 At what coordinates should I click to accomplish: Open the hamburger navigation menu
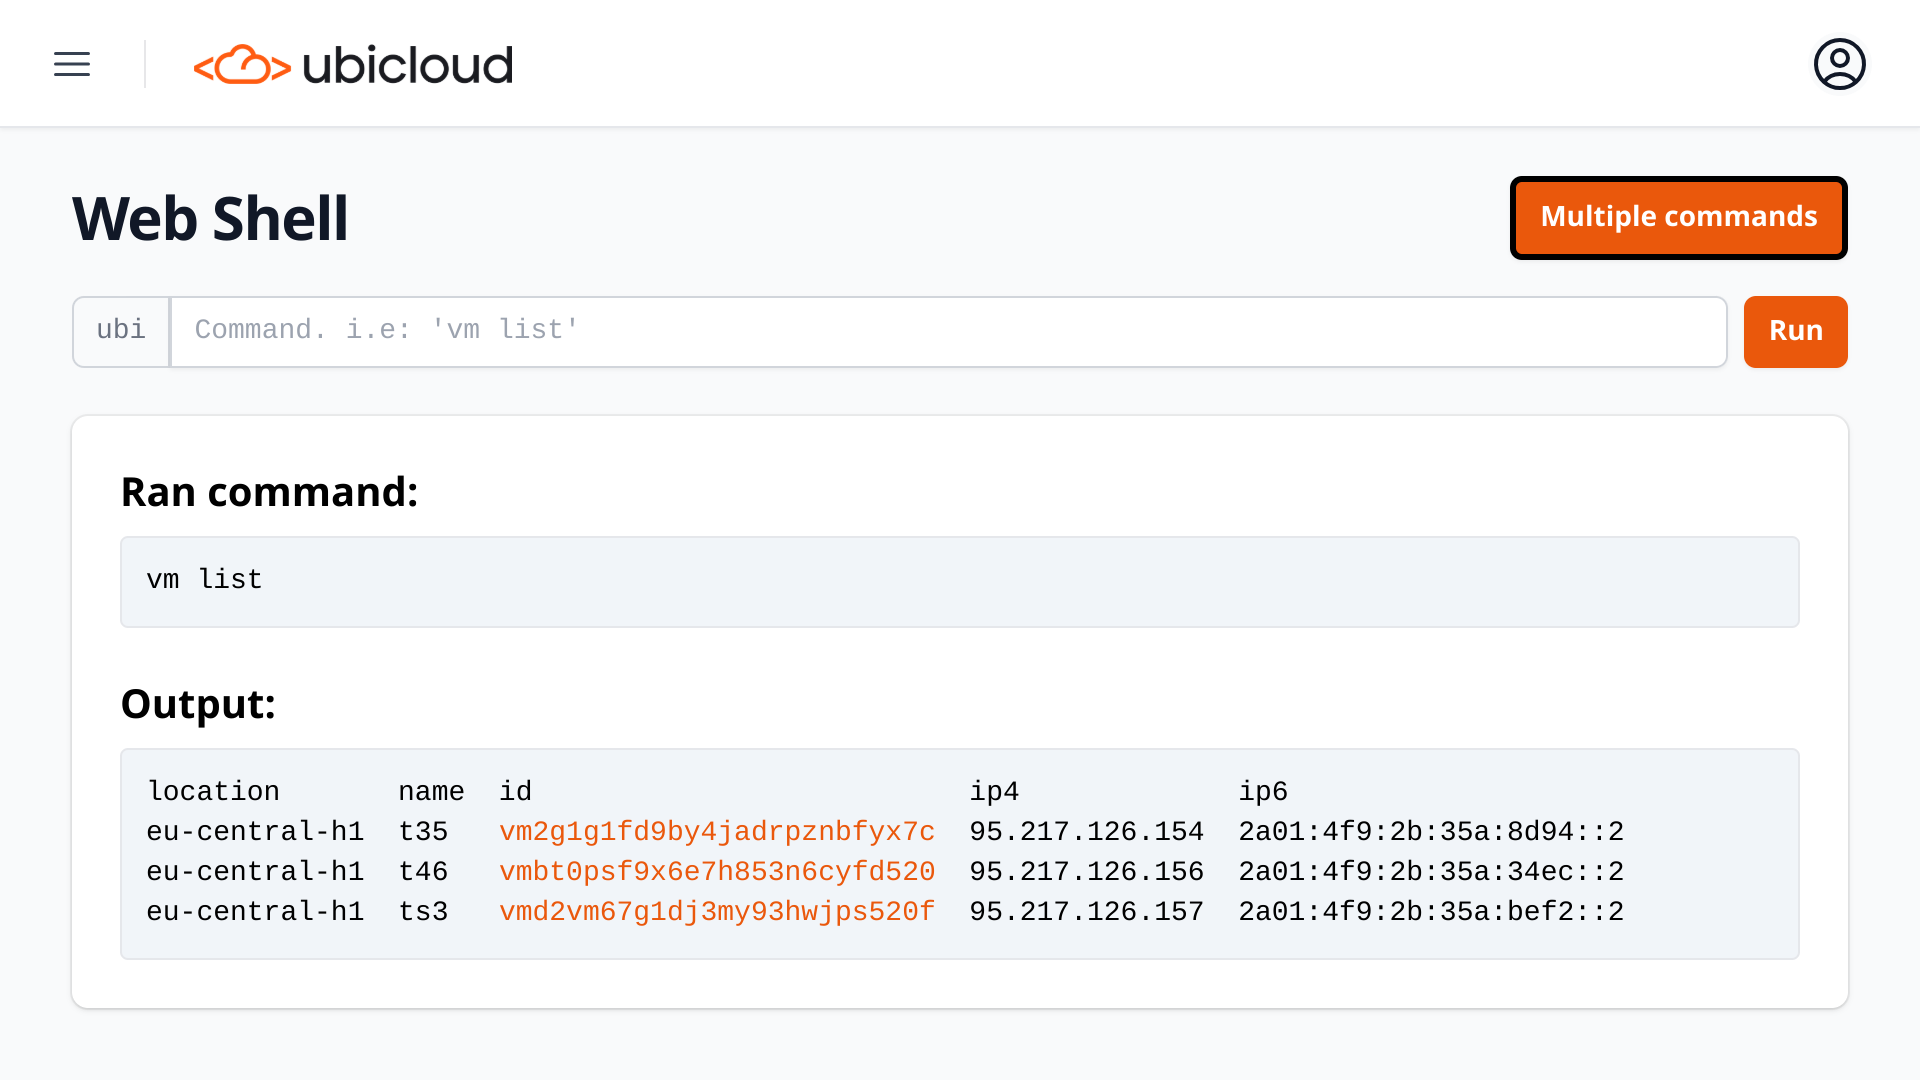coord(72,64)
